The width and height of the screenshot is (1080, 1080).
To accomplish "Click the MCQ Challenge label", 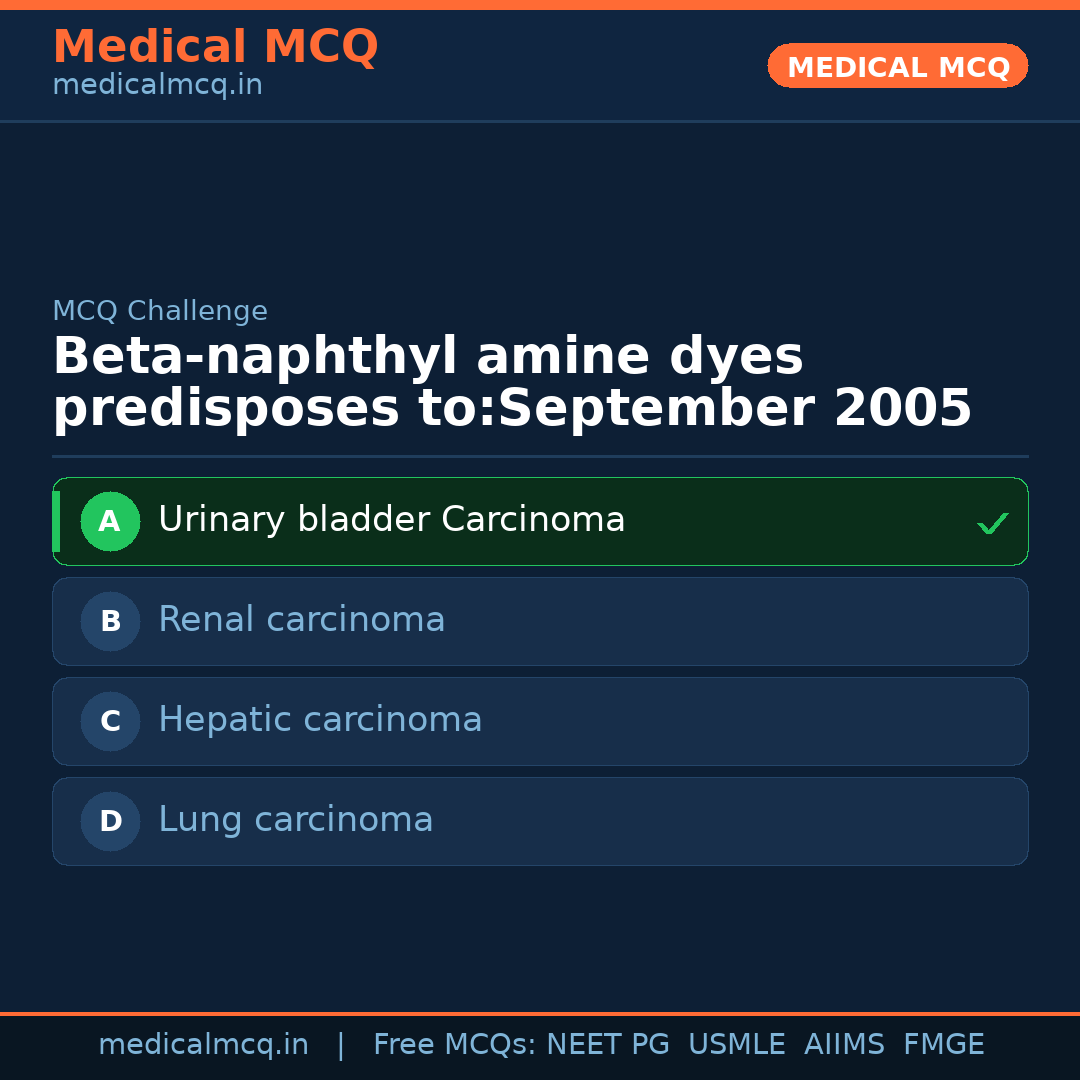I will point(160,312).
